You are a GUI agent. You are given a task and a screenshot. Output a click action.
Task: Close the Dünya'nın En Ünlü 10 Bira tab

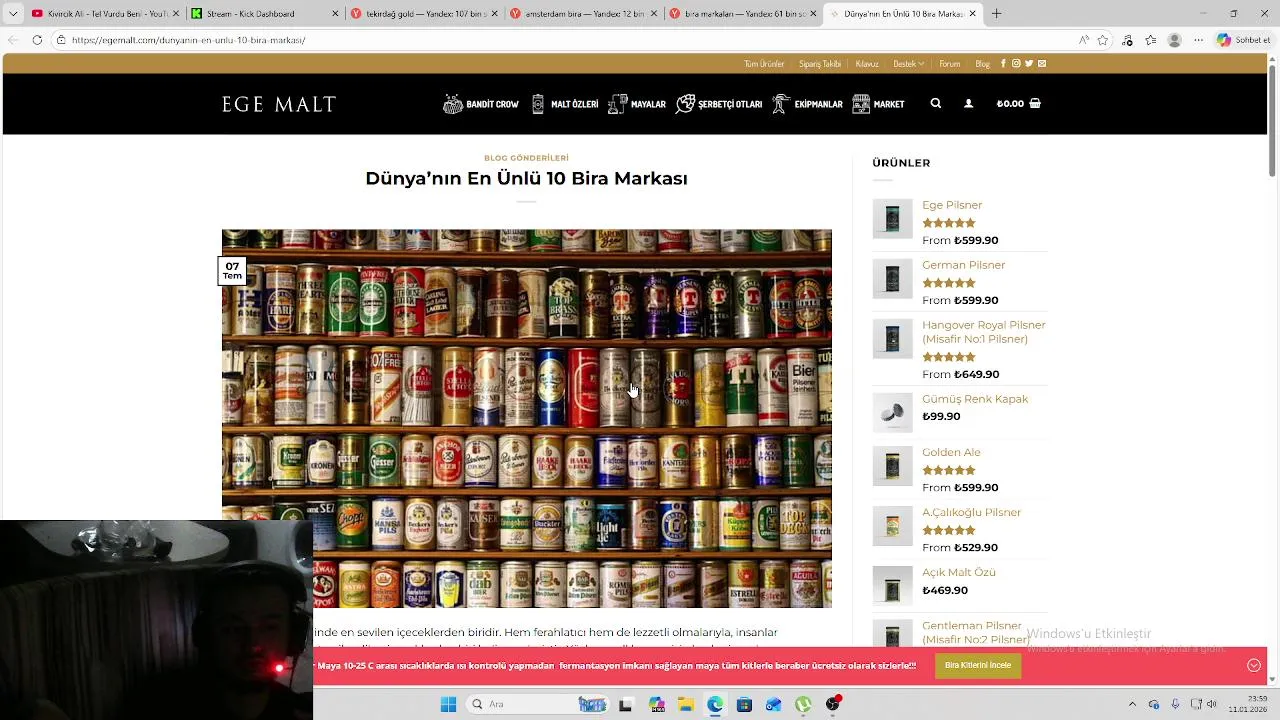click(972, 14)
